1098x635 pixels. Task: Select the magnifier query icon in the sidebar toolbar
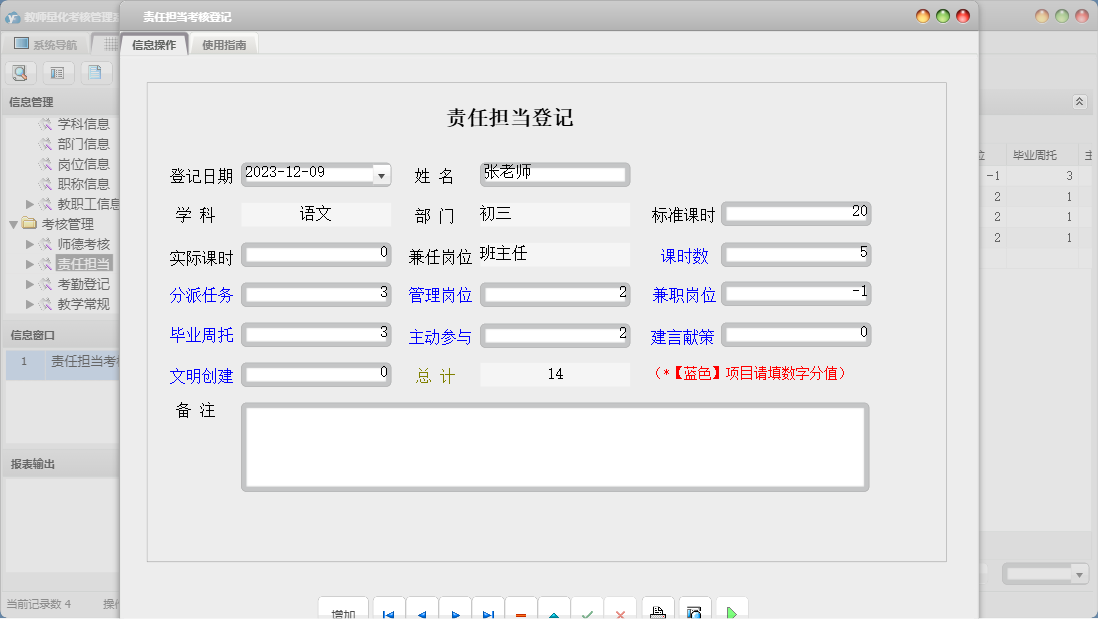pos(20,73)
